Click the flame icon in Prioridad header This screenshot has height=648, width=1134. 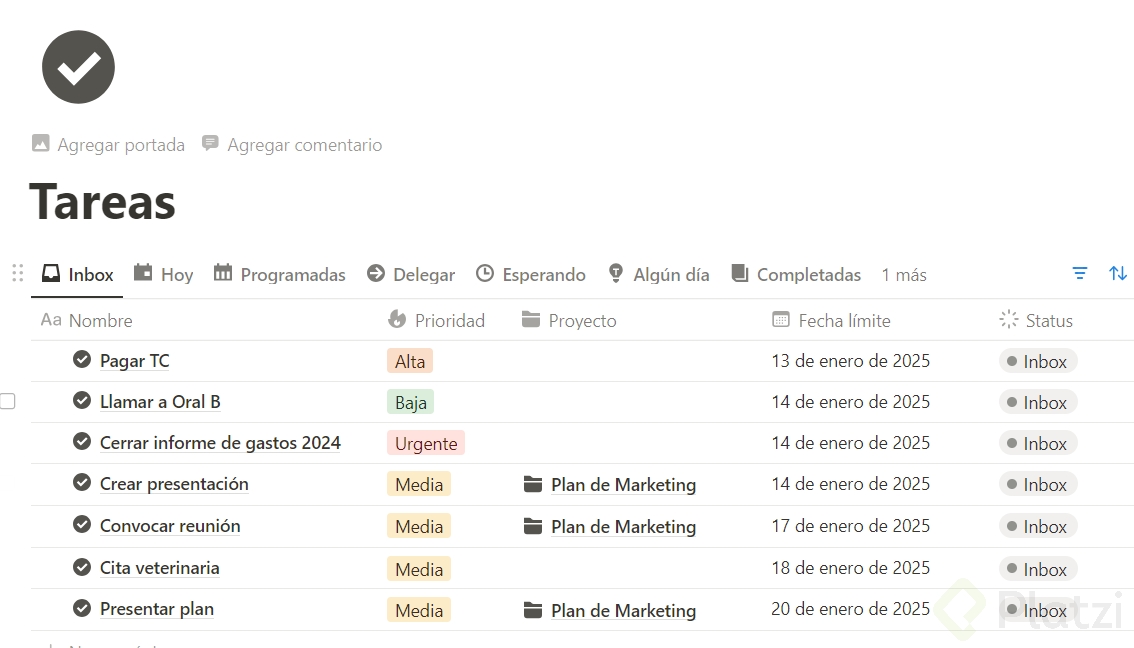click(x=397, y=320)
